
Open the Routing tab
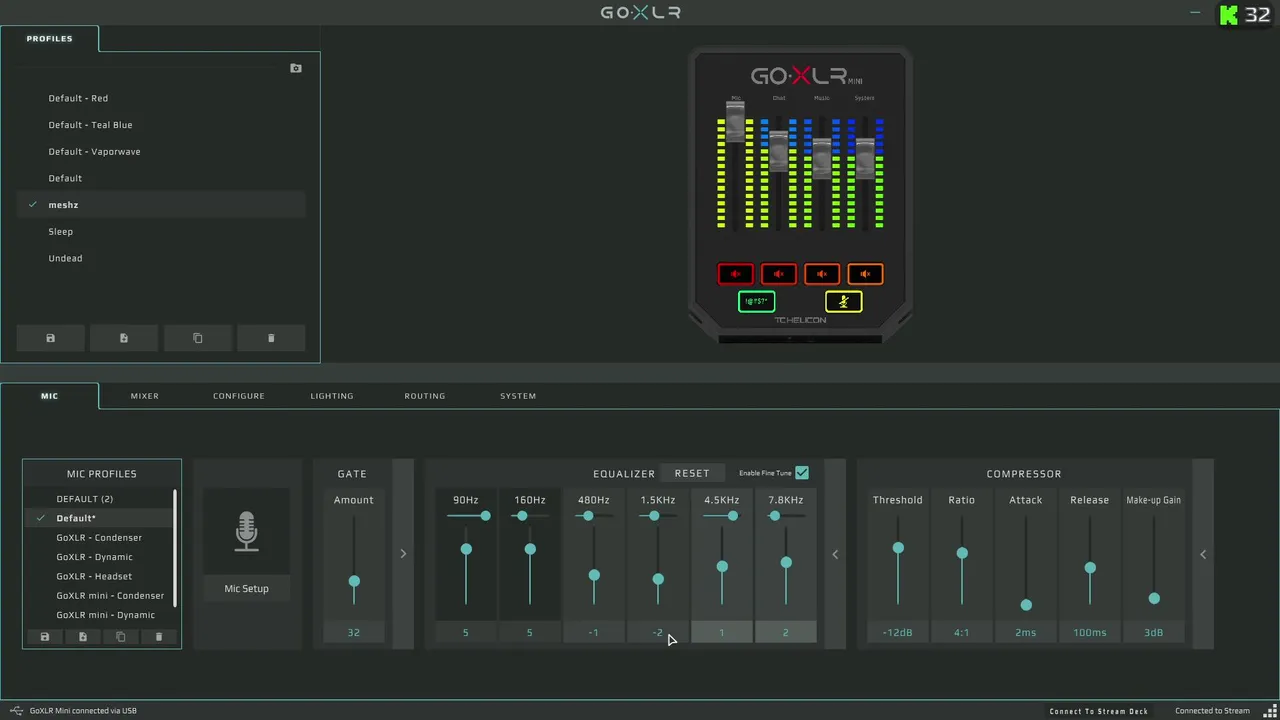(x=425, y=396)
